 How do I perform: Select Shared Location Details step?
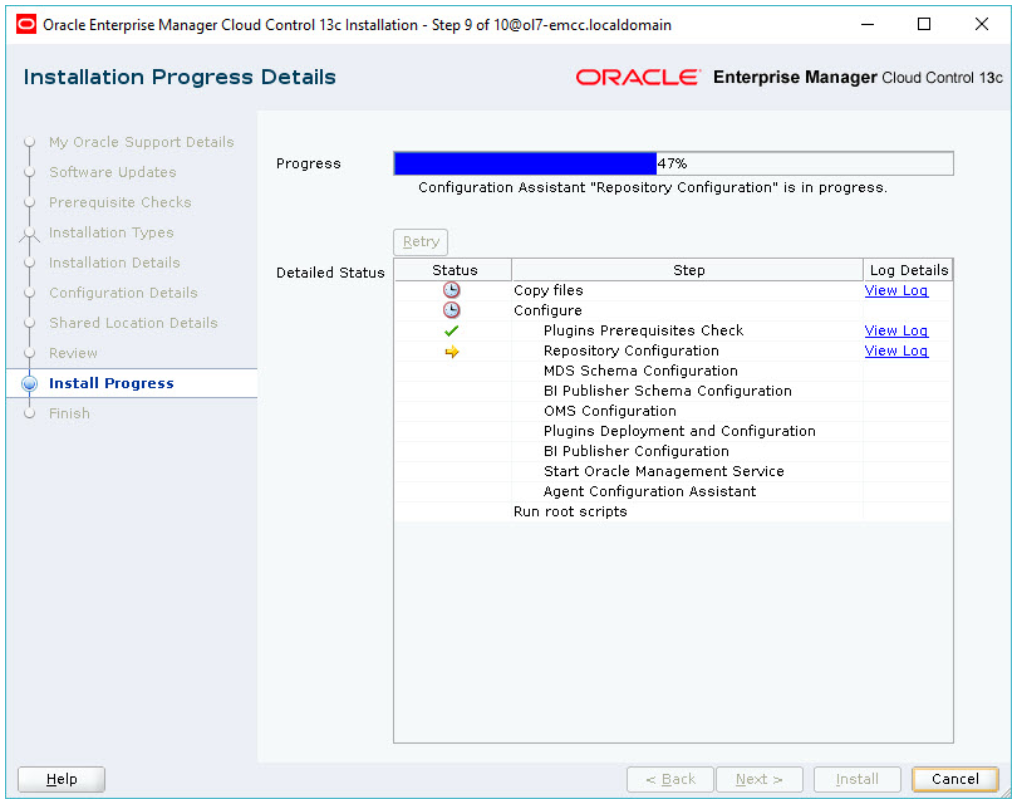pyautogui.click(x=134, y=323)
